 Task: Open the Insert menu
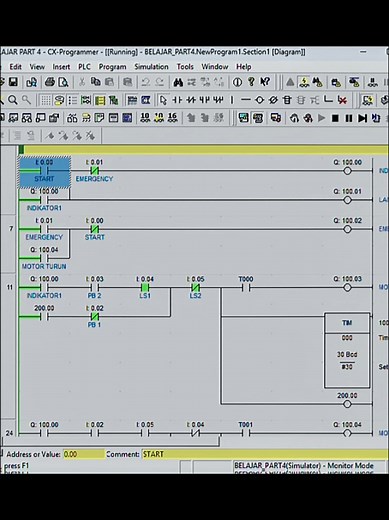coord(61,67)
